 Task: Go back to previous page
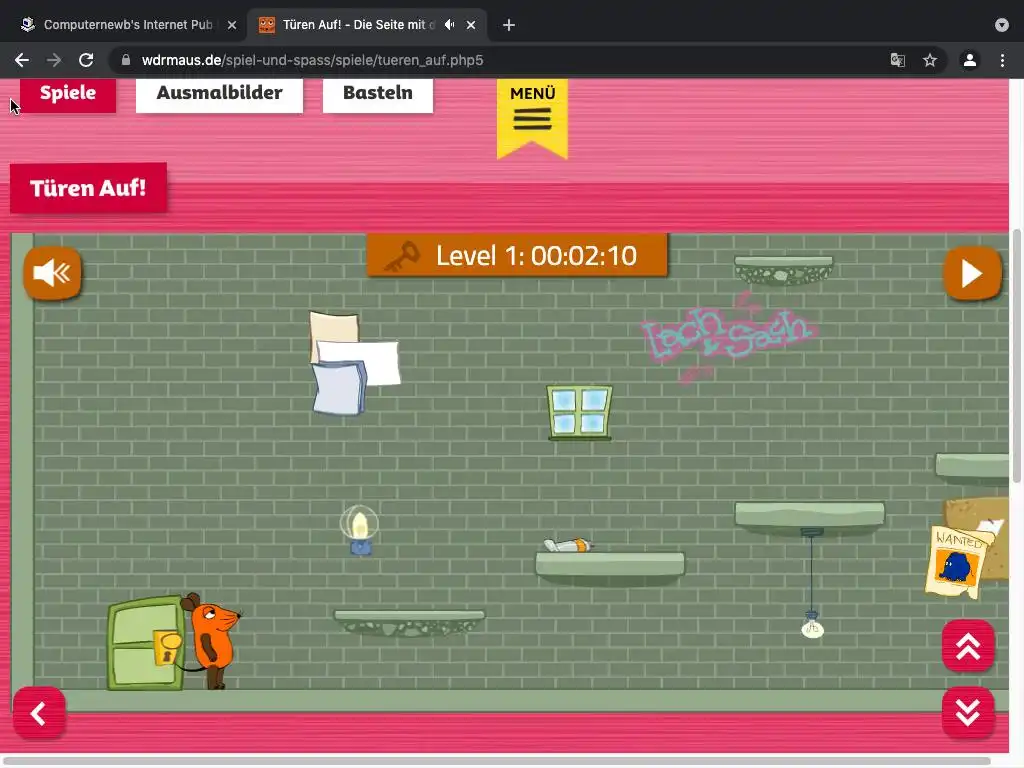(22, 60)
